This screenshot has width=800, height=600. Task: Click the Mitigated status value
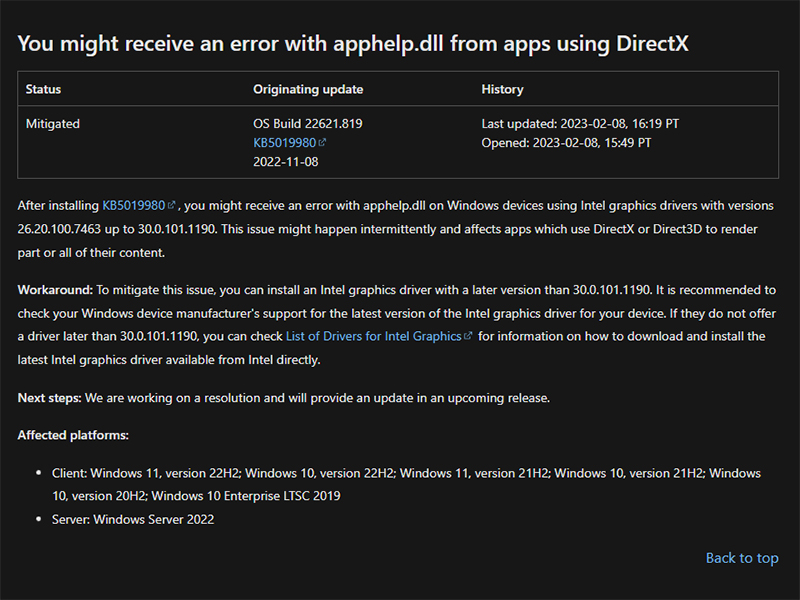tap(53, 124)
